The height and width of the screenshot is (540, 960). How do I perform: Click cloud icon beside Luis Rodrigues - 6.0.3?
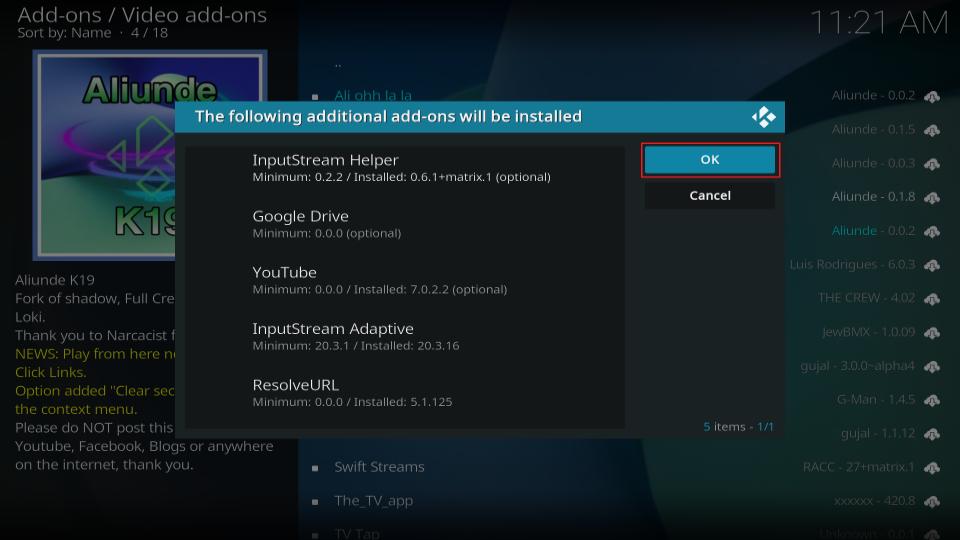[932, 265]
